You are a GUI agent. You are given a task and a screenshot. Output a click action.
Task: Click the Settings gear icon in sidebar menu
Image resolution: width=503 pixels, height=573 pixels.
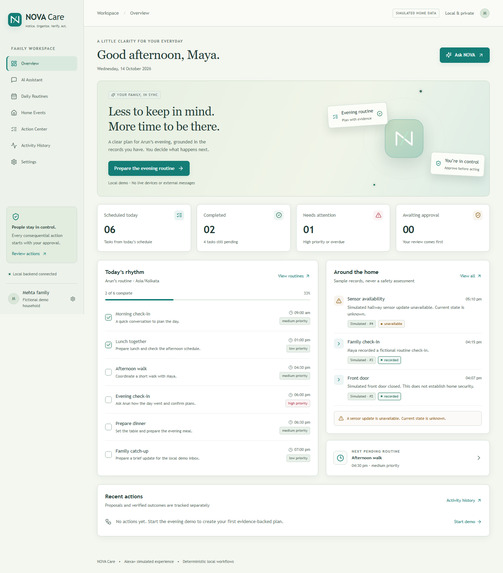tap(14, 162)
